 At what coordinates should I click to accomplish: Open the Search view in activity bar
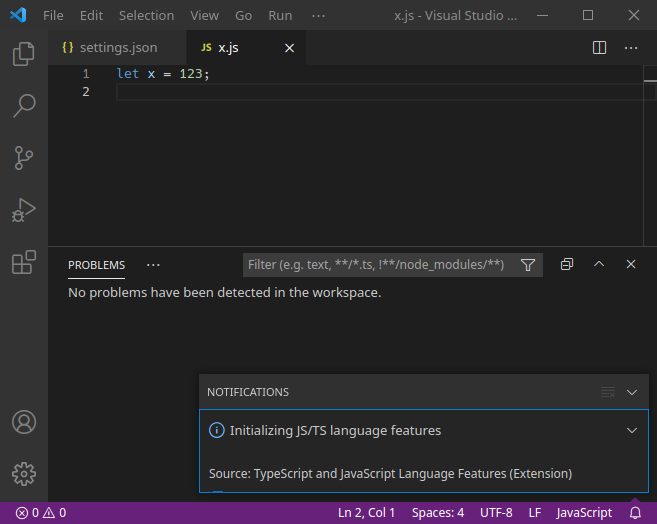pos(23,106)
